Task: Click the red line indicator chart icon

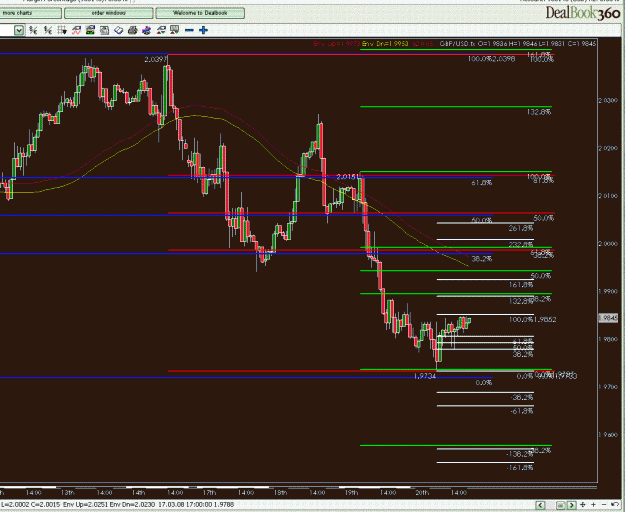Action: pos(76,30)
